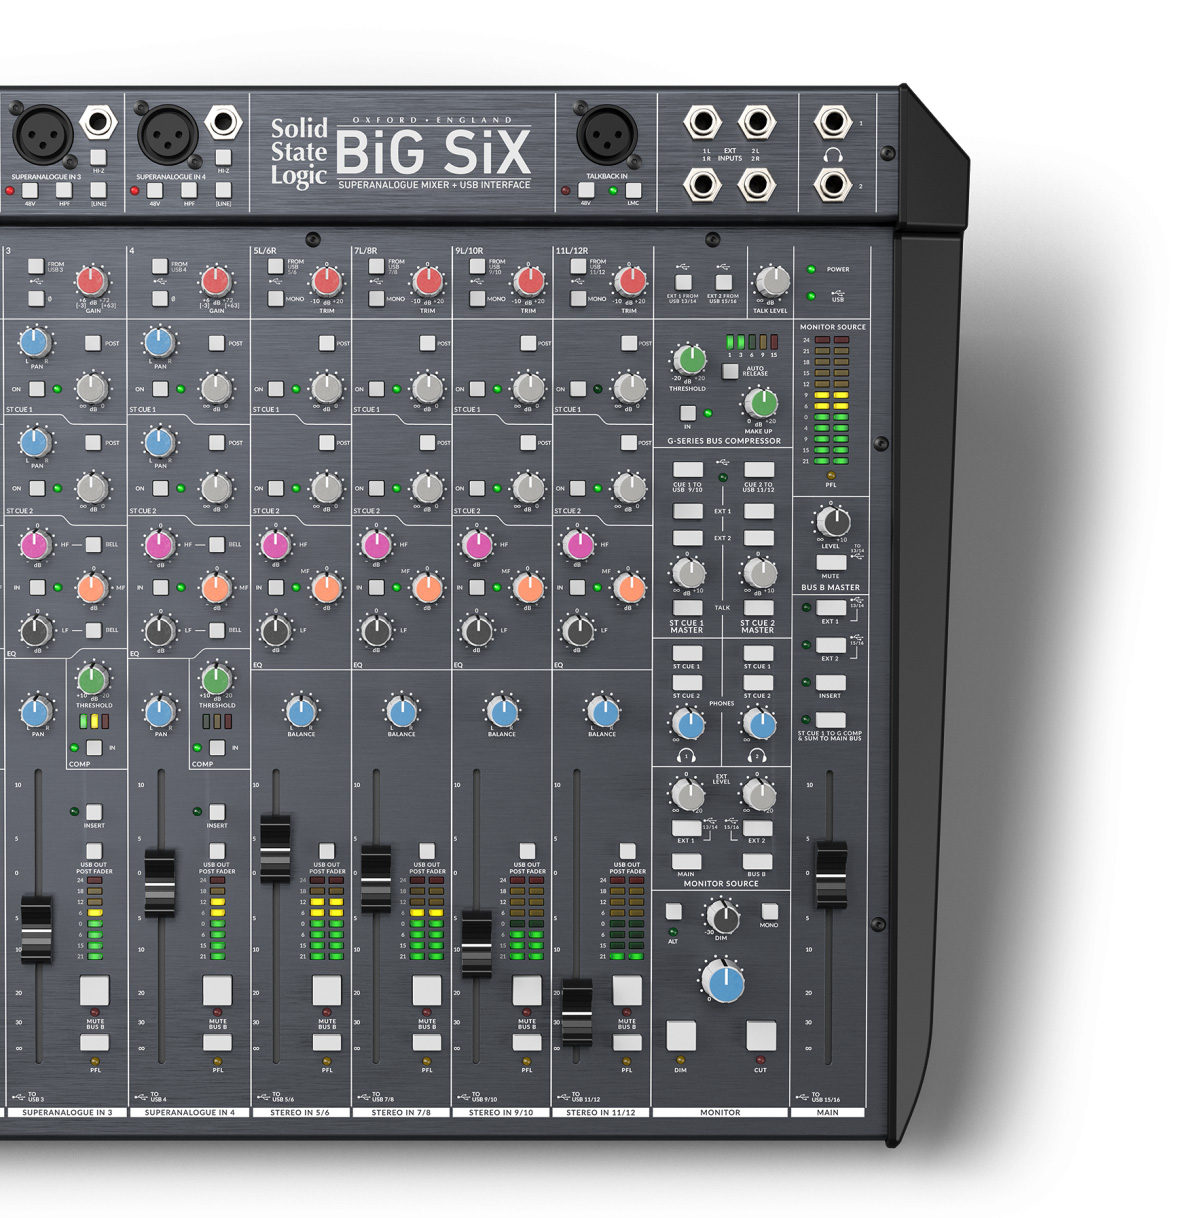
Task: Adjust the HF EQ knob on Stereo In 7/8
Action: 378,545
